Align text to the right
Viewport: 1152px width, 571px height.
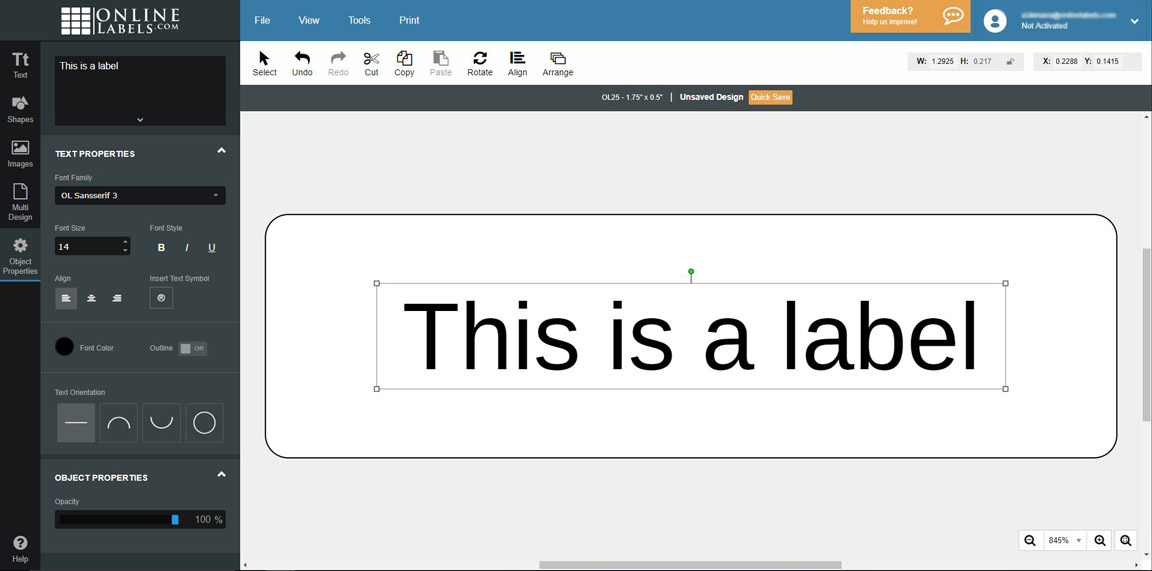(117, 298)
